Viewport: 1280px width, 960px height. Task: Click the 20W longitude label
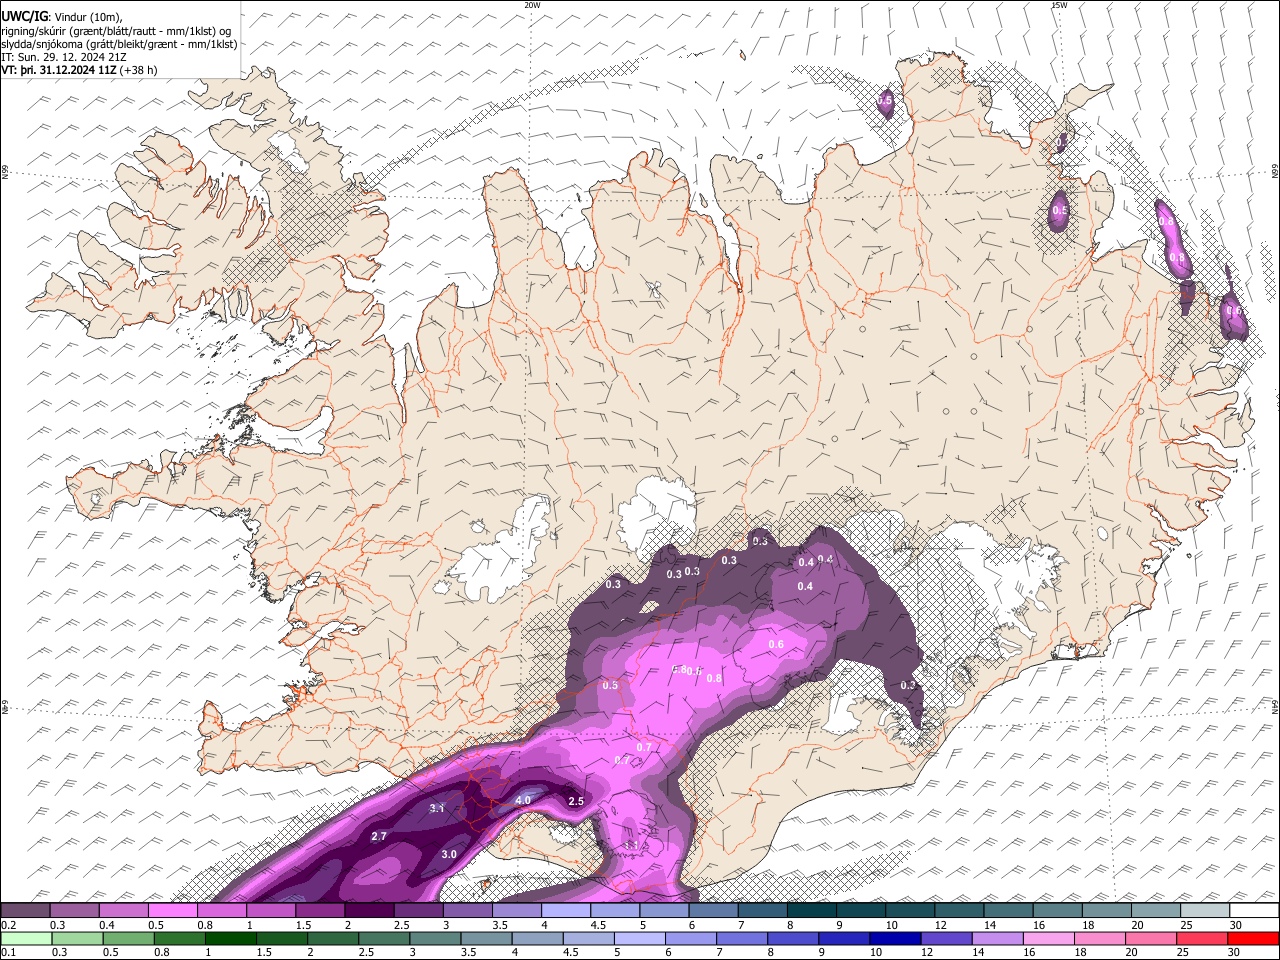point(532,5)
